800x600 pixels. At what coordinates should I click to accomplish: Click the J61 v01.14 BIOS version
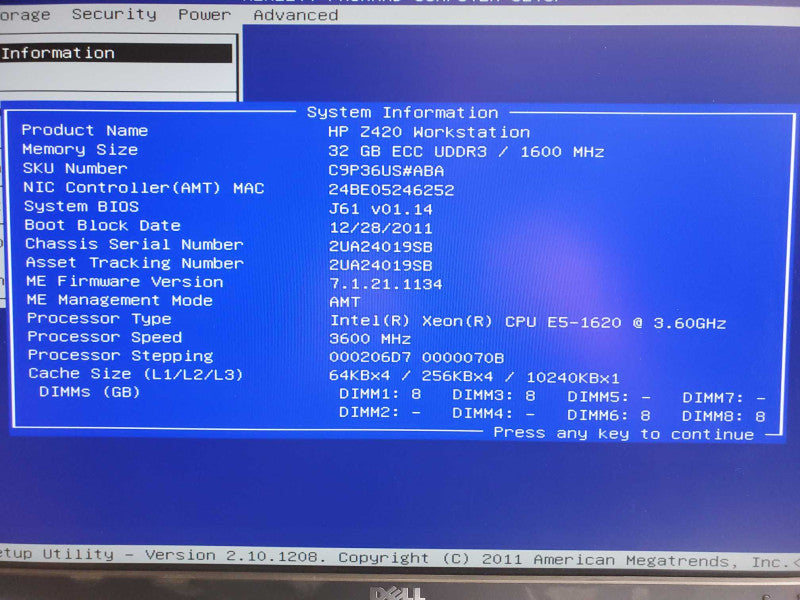(381, 209)
